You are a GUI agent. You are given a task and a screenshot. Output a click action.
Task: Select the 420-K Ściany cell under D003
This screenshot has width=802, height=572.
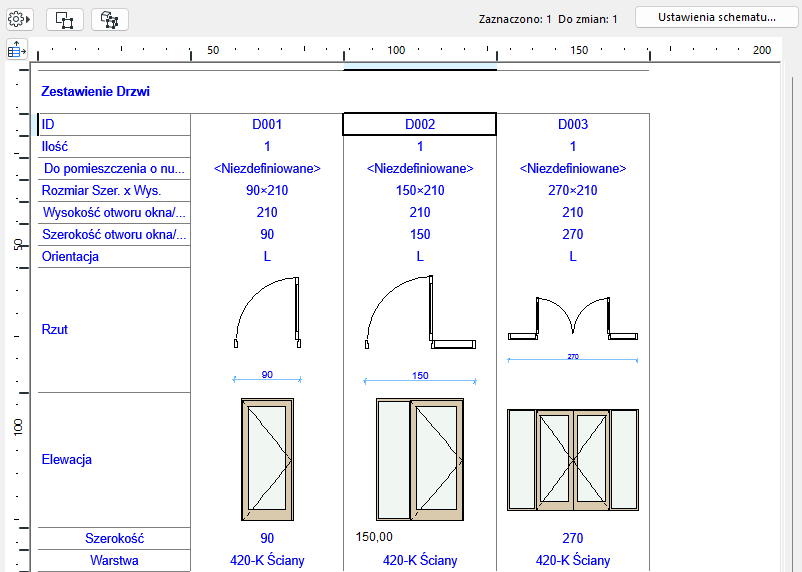click(573, 560)
